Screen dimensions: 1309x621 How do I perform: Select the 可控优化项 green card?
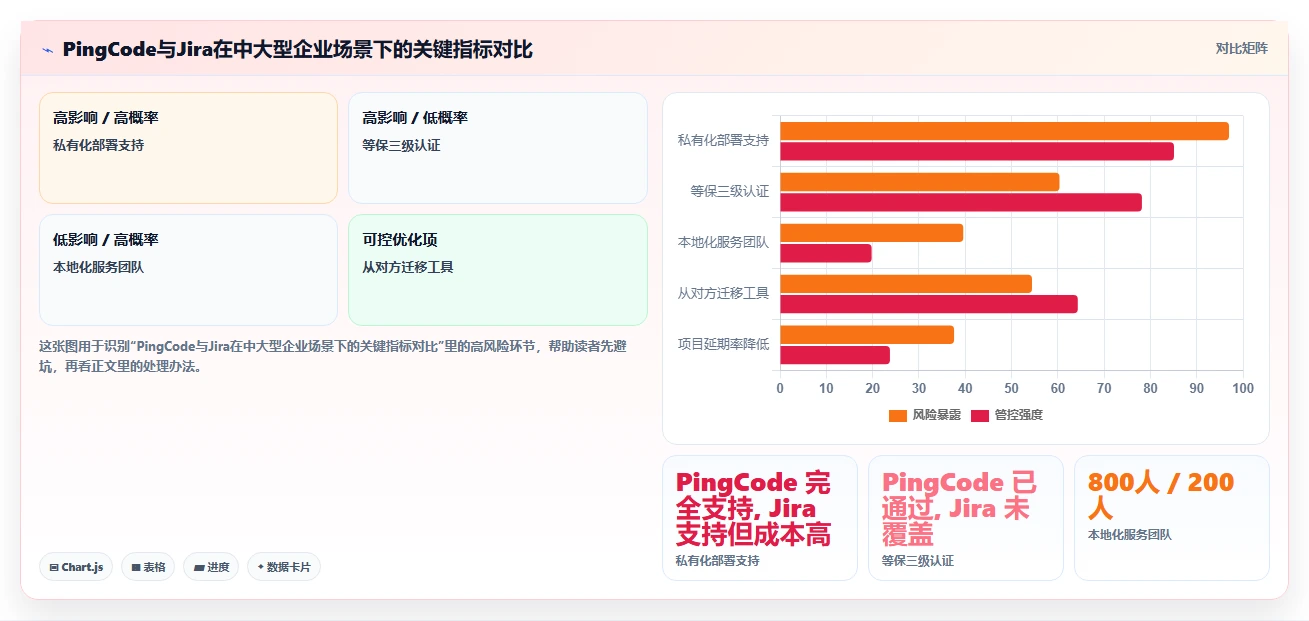tap(498, 270)
